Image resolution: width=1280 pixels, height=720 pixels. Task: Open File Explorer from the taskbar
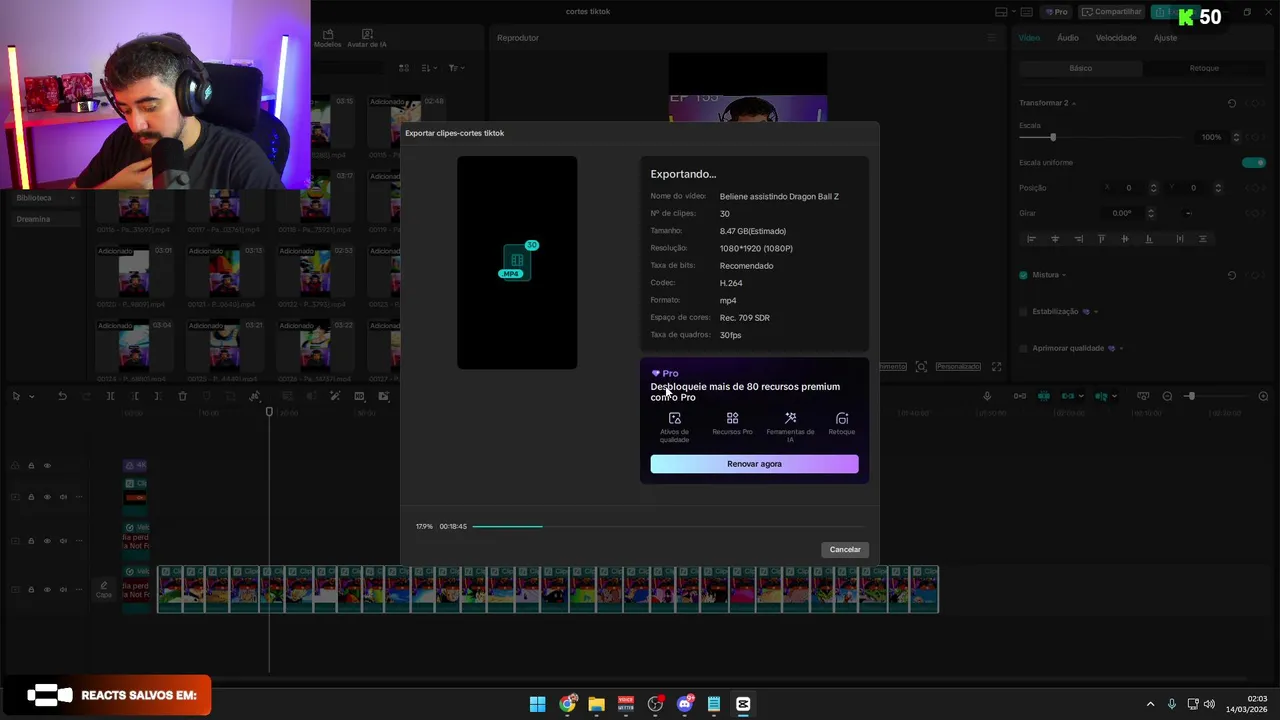[x=596, y=704]
